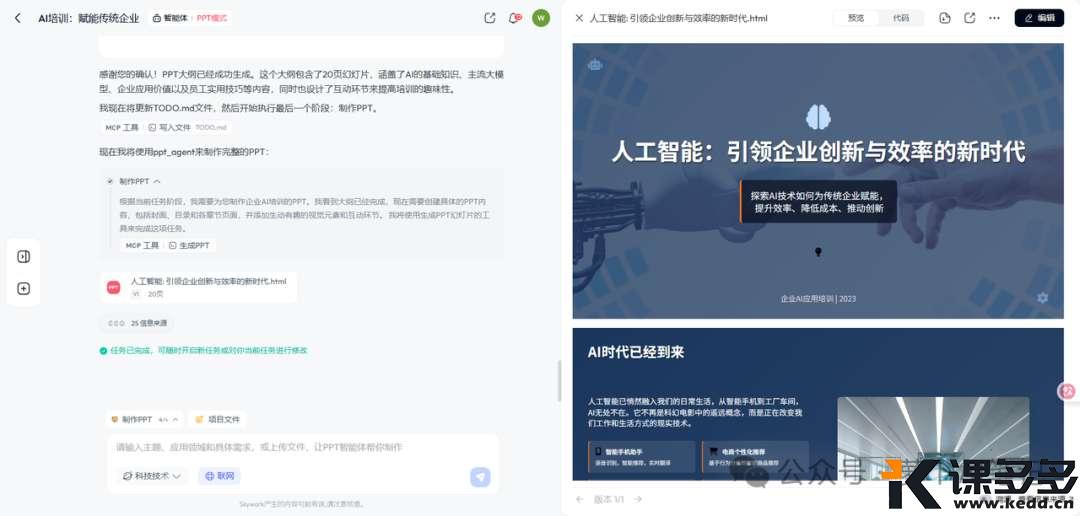Open the 科技技术 style dropdown

coord(152,475)
